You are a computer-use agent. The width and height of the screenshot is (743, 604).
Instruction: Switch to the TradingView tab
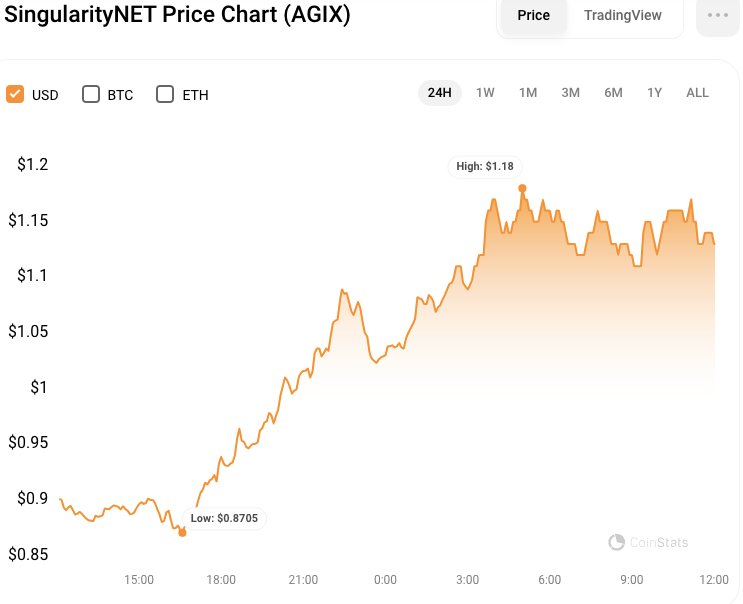click(622, 16)
